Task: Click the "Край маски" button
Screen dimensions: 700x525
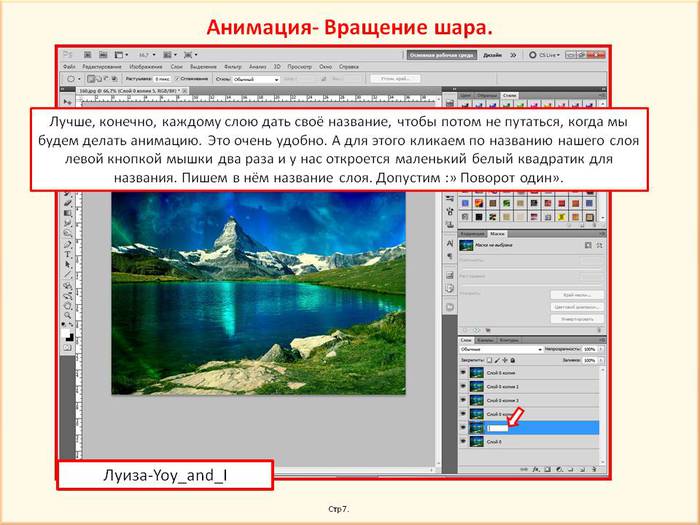Action: pos(577,295)
